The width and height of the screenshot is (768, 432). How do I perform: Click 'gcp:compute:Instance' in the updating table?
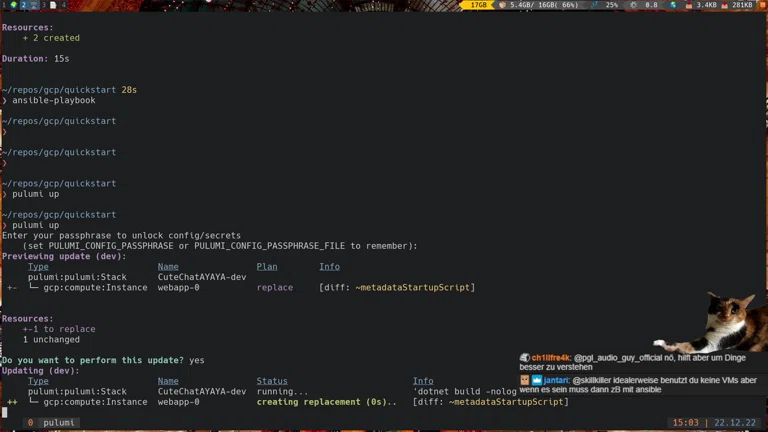(96, 402)
